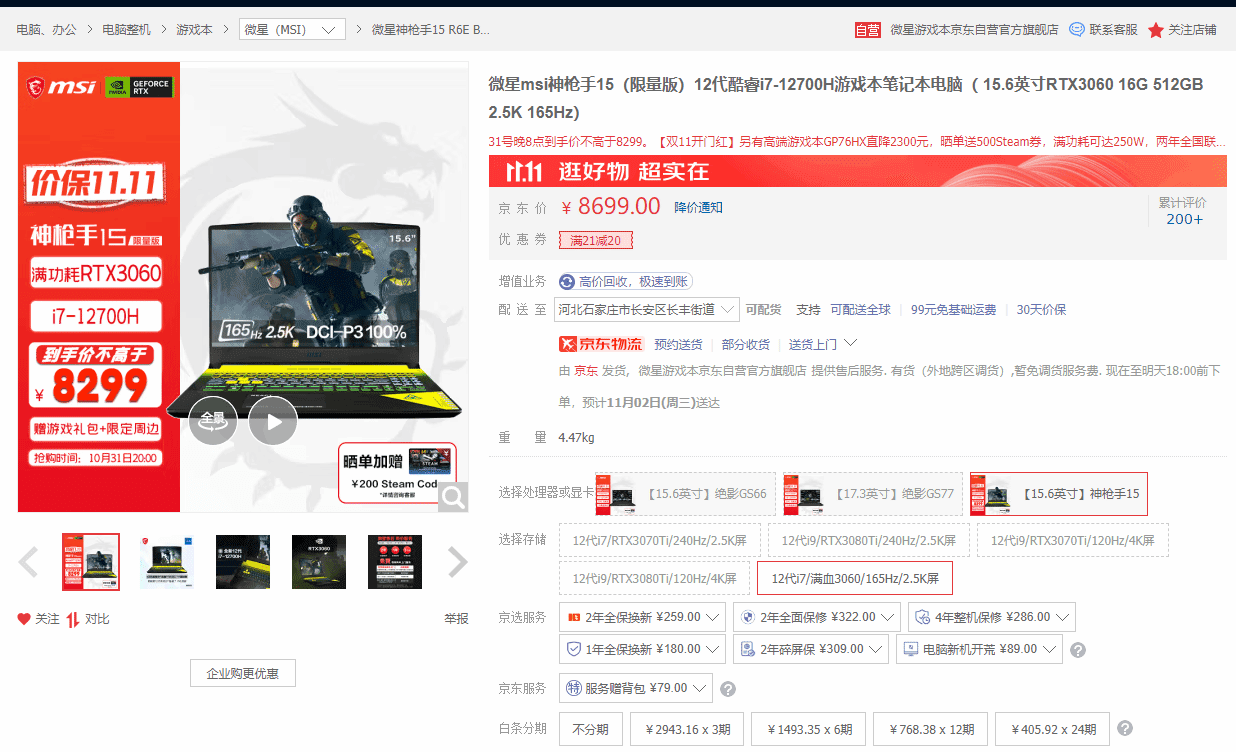
Task: Select fifth dark thumbnail
Action: click(395, 562)
